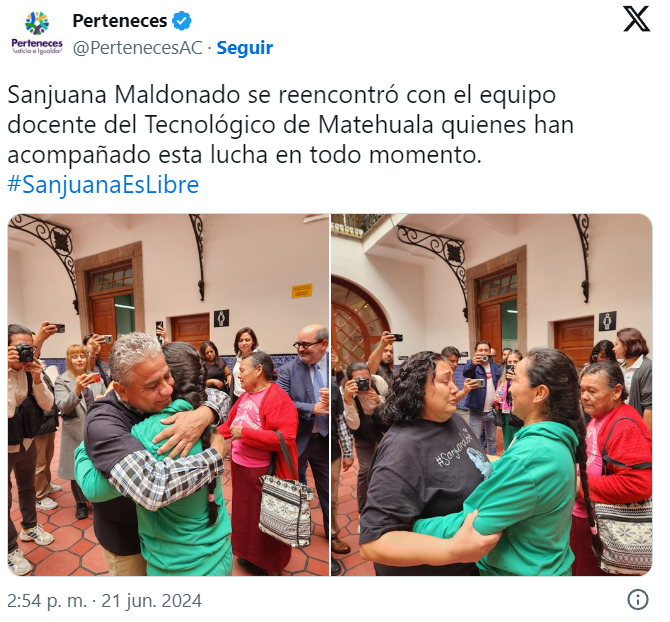Viewport: 670px width, 622px height.
Task: Click the restroom sign in left photo
Action: point(221,318)
